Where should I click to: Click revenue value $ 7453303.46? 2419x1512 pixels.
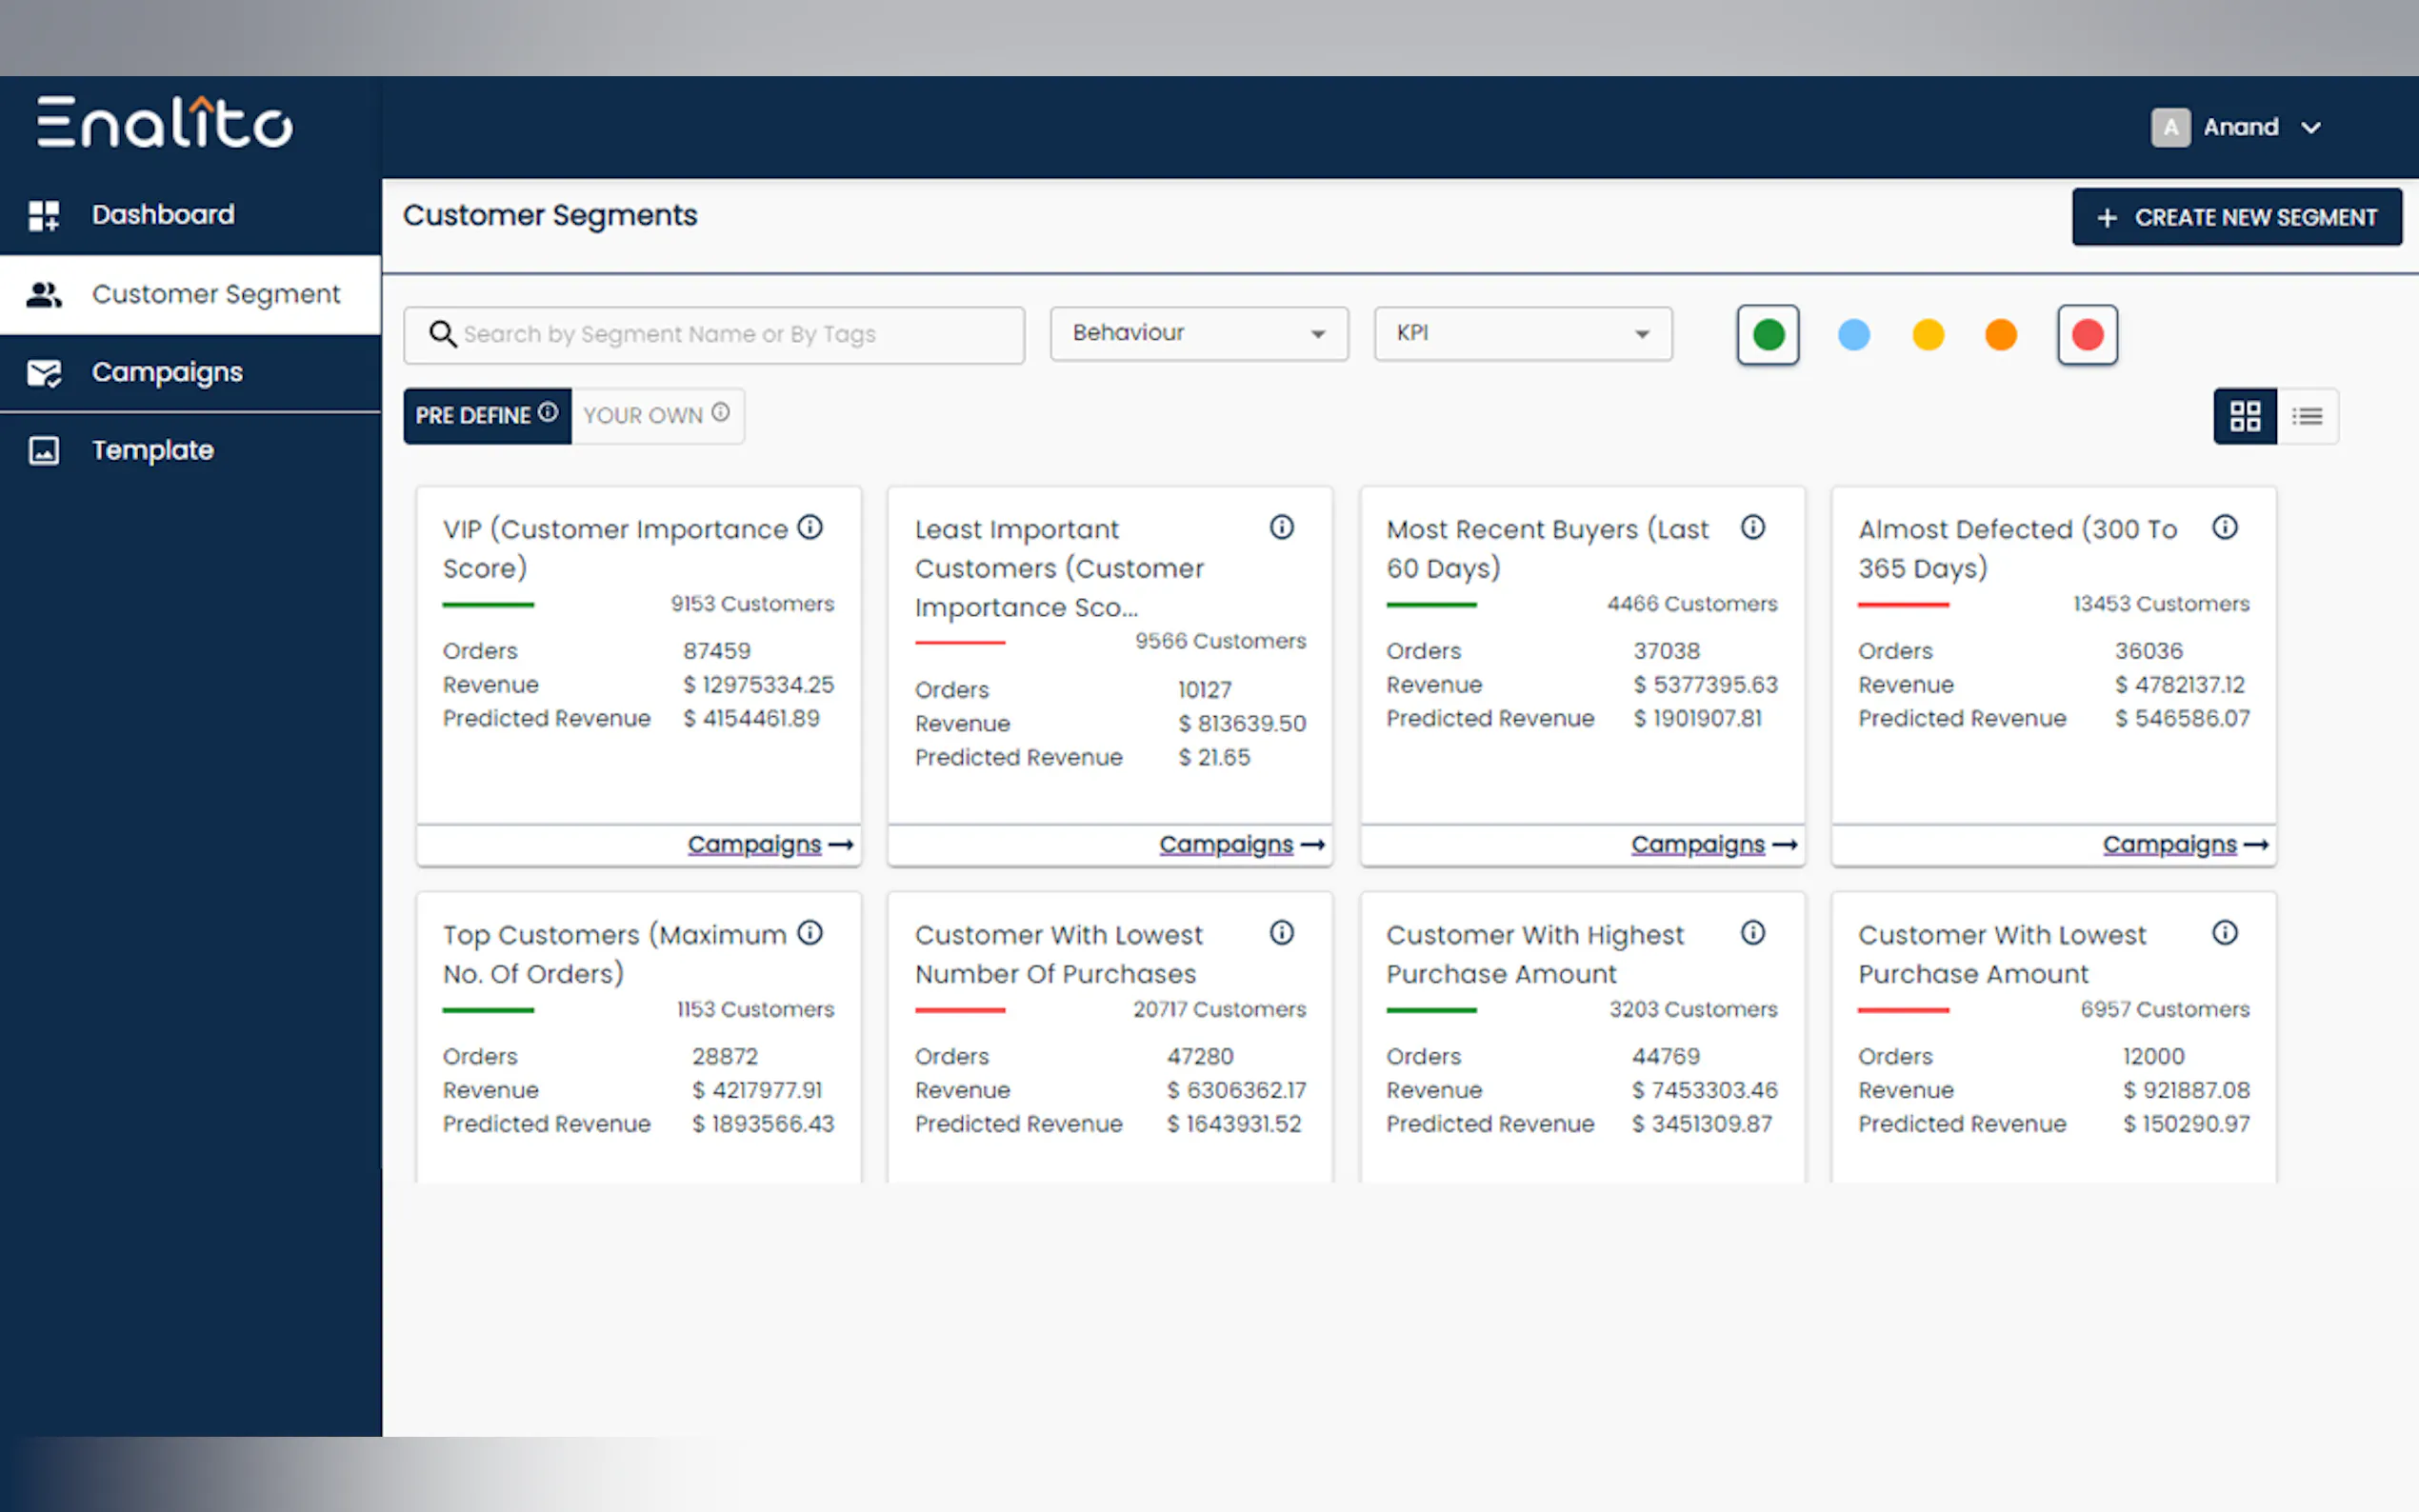pyautogui.click(x=1705, y=1091)
